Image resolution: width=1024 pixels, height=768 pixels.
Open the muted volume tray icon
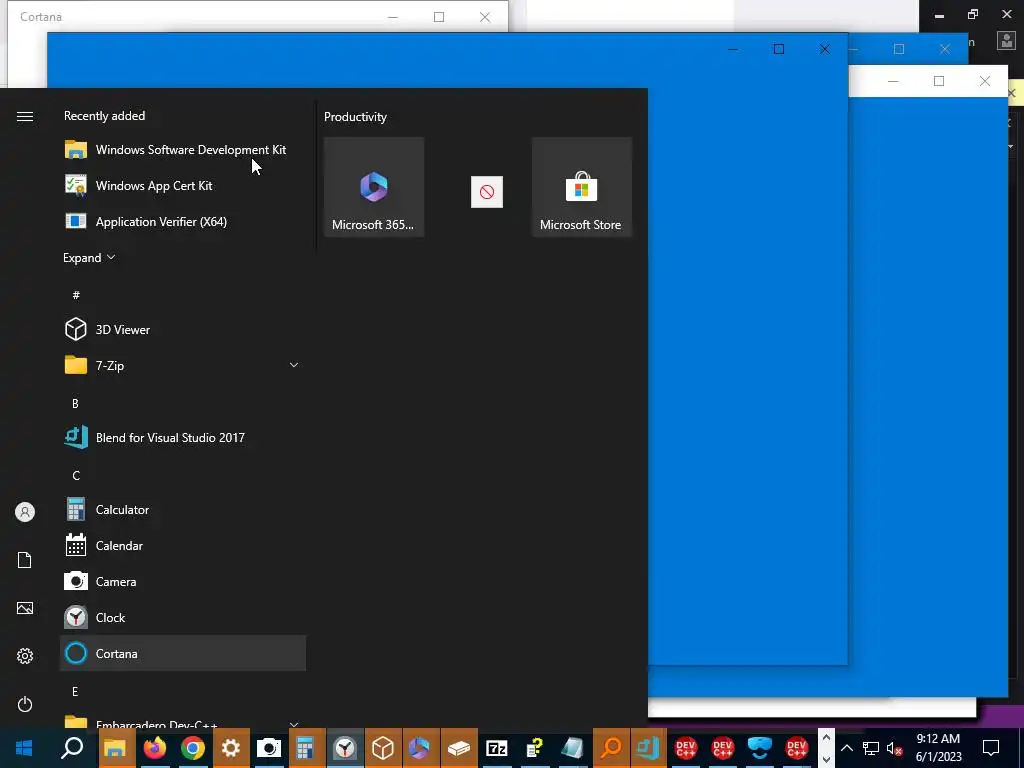(895, 749)
